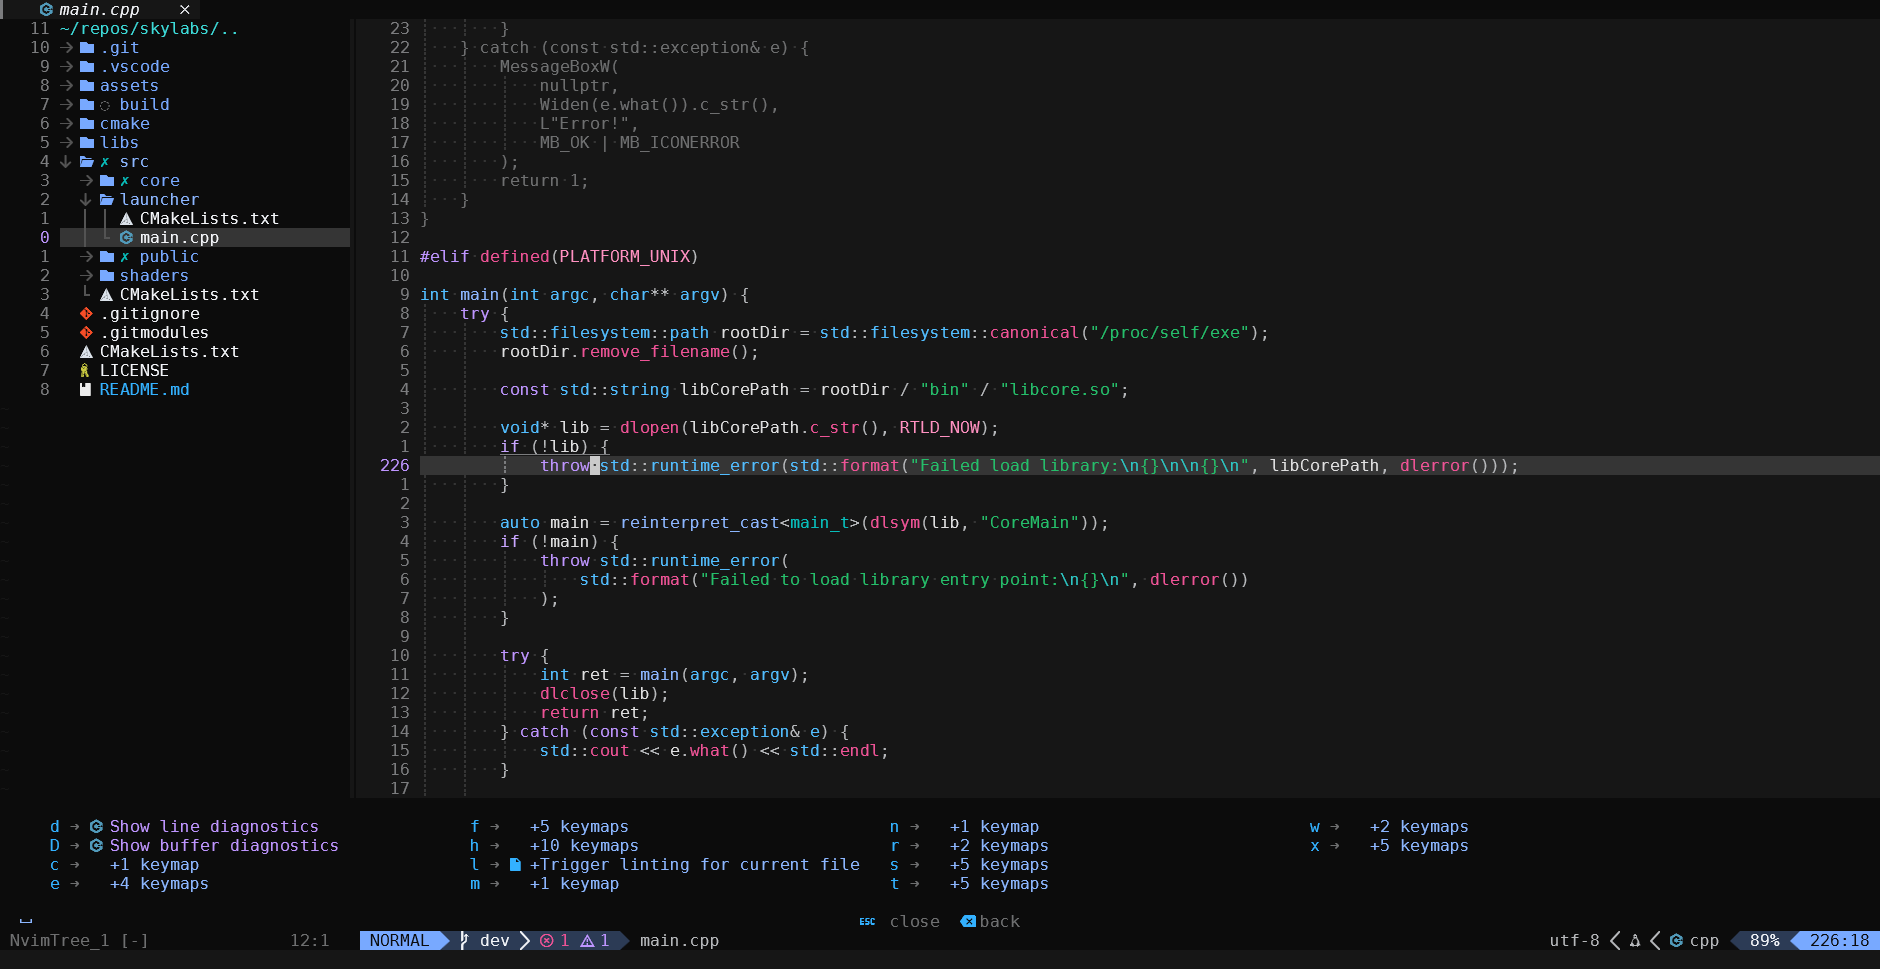Expand the core folder arrow
Screen dimensions: 1880x969
click(x=86, y=181)
